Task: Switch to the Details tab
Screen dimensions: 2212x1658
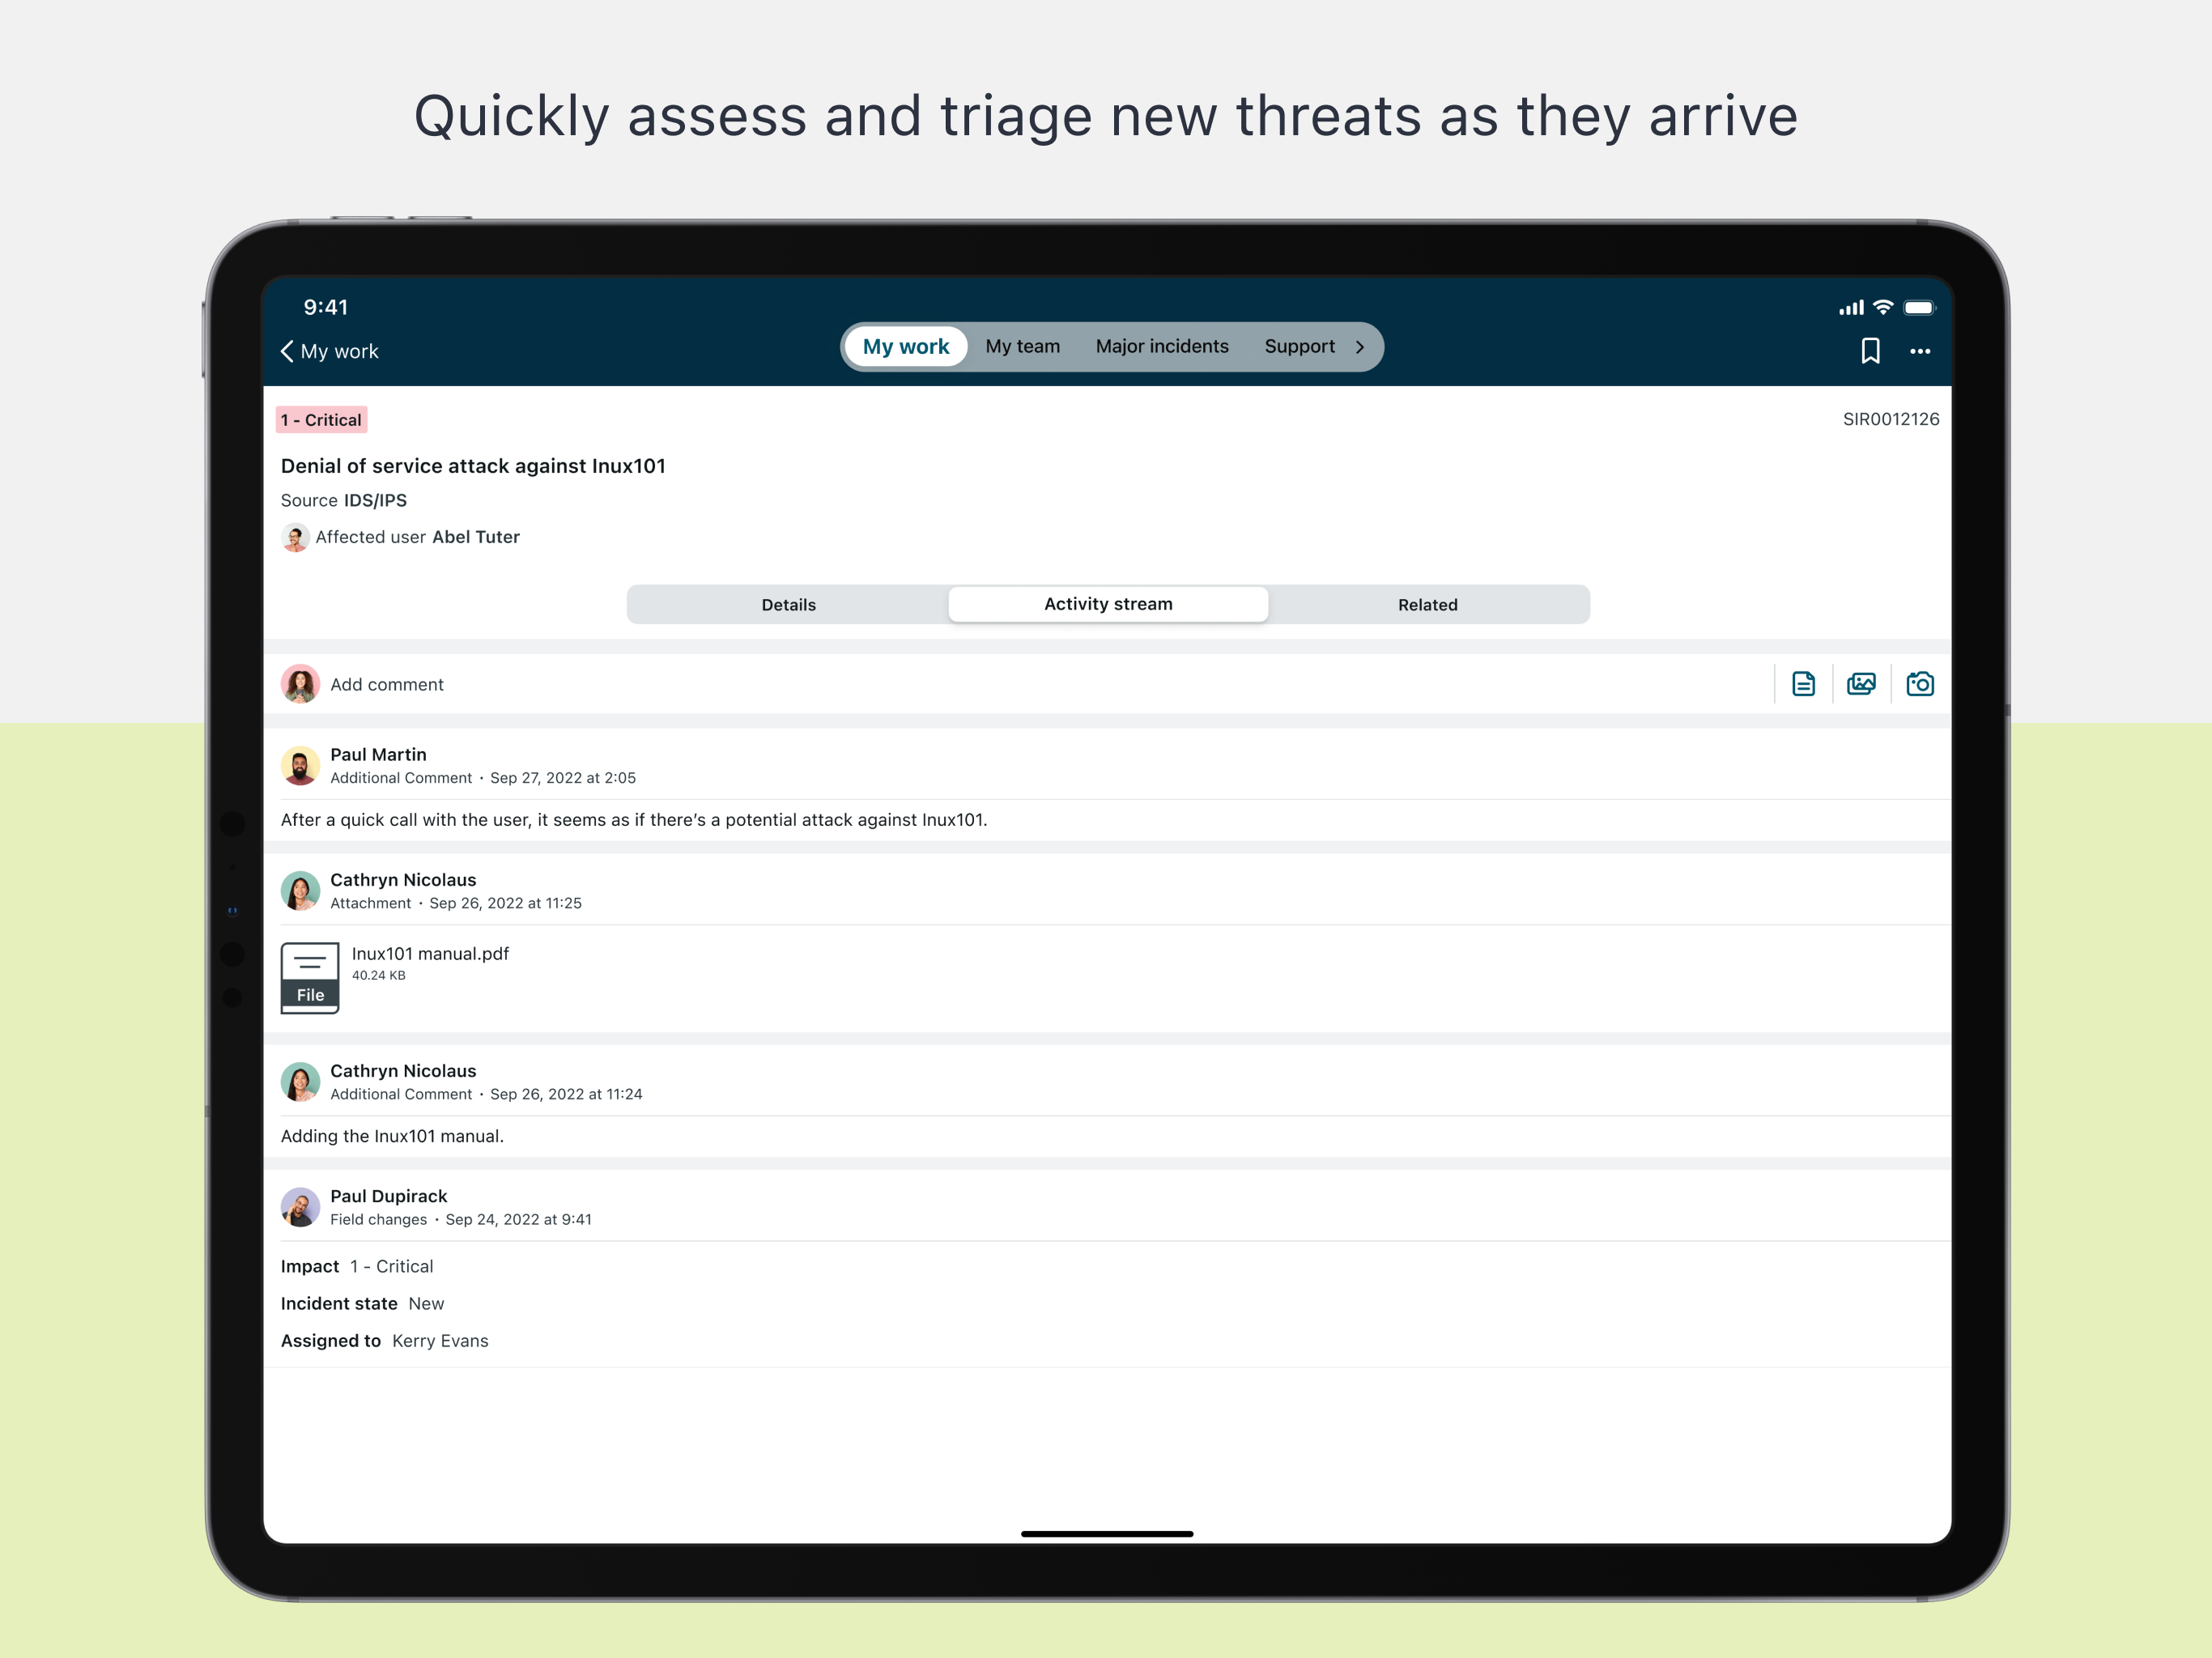Action: pos(789,604)
